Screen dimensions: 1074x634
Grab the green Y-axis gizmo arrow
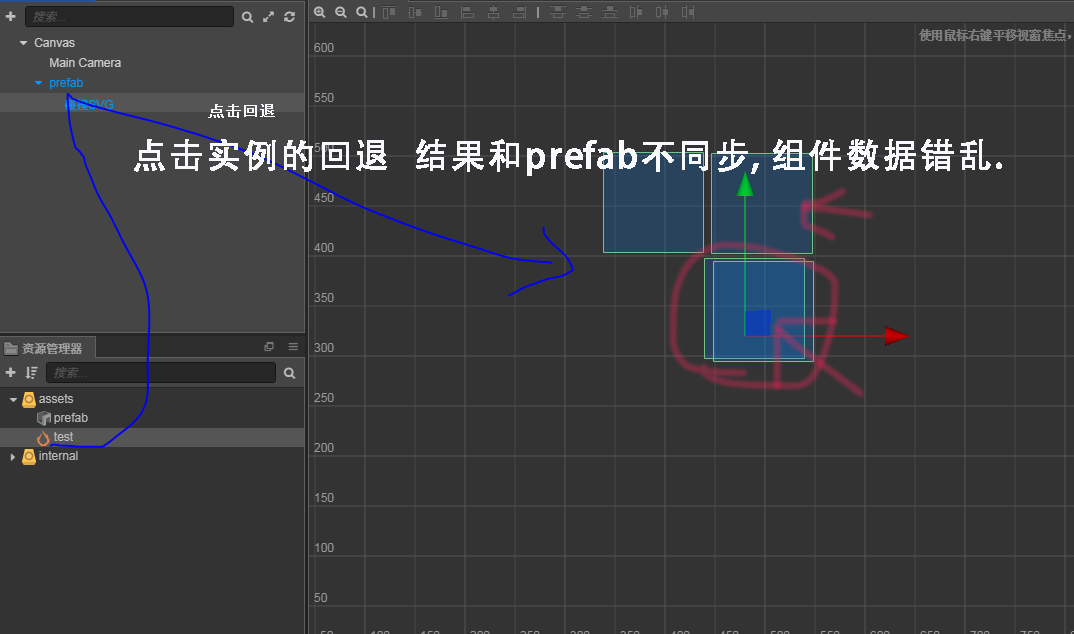point(745,185)
